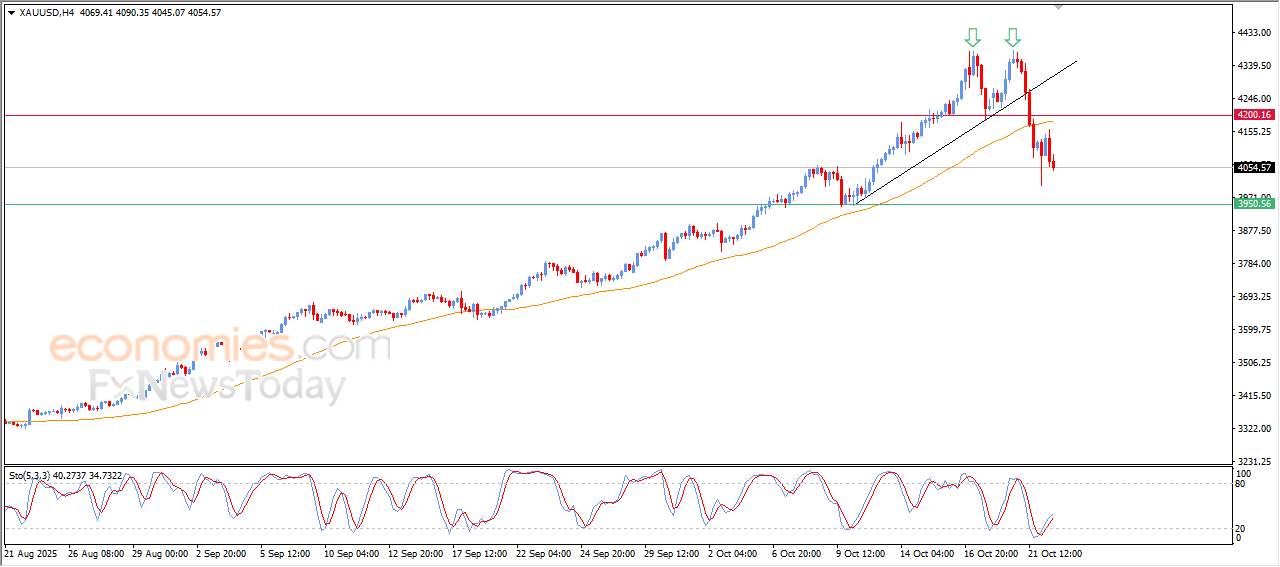Click the 10 Sep 04:00 time label

point(349,553)
